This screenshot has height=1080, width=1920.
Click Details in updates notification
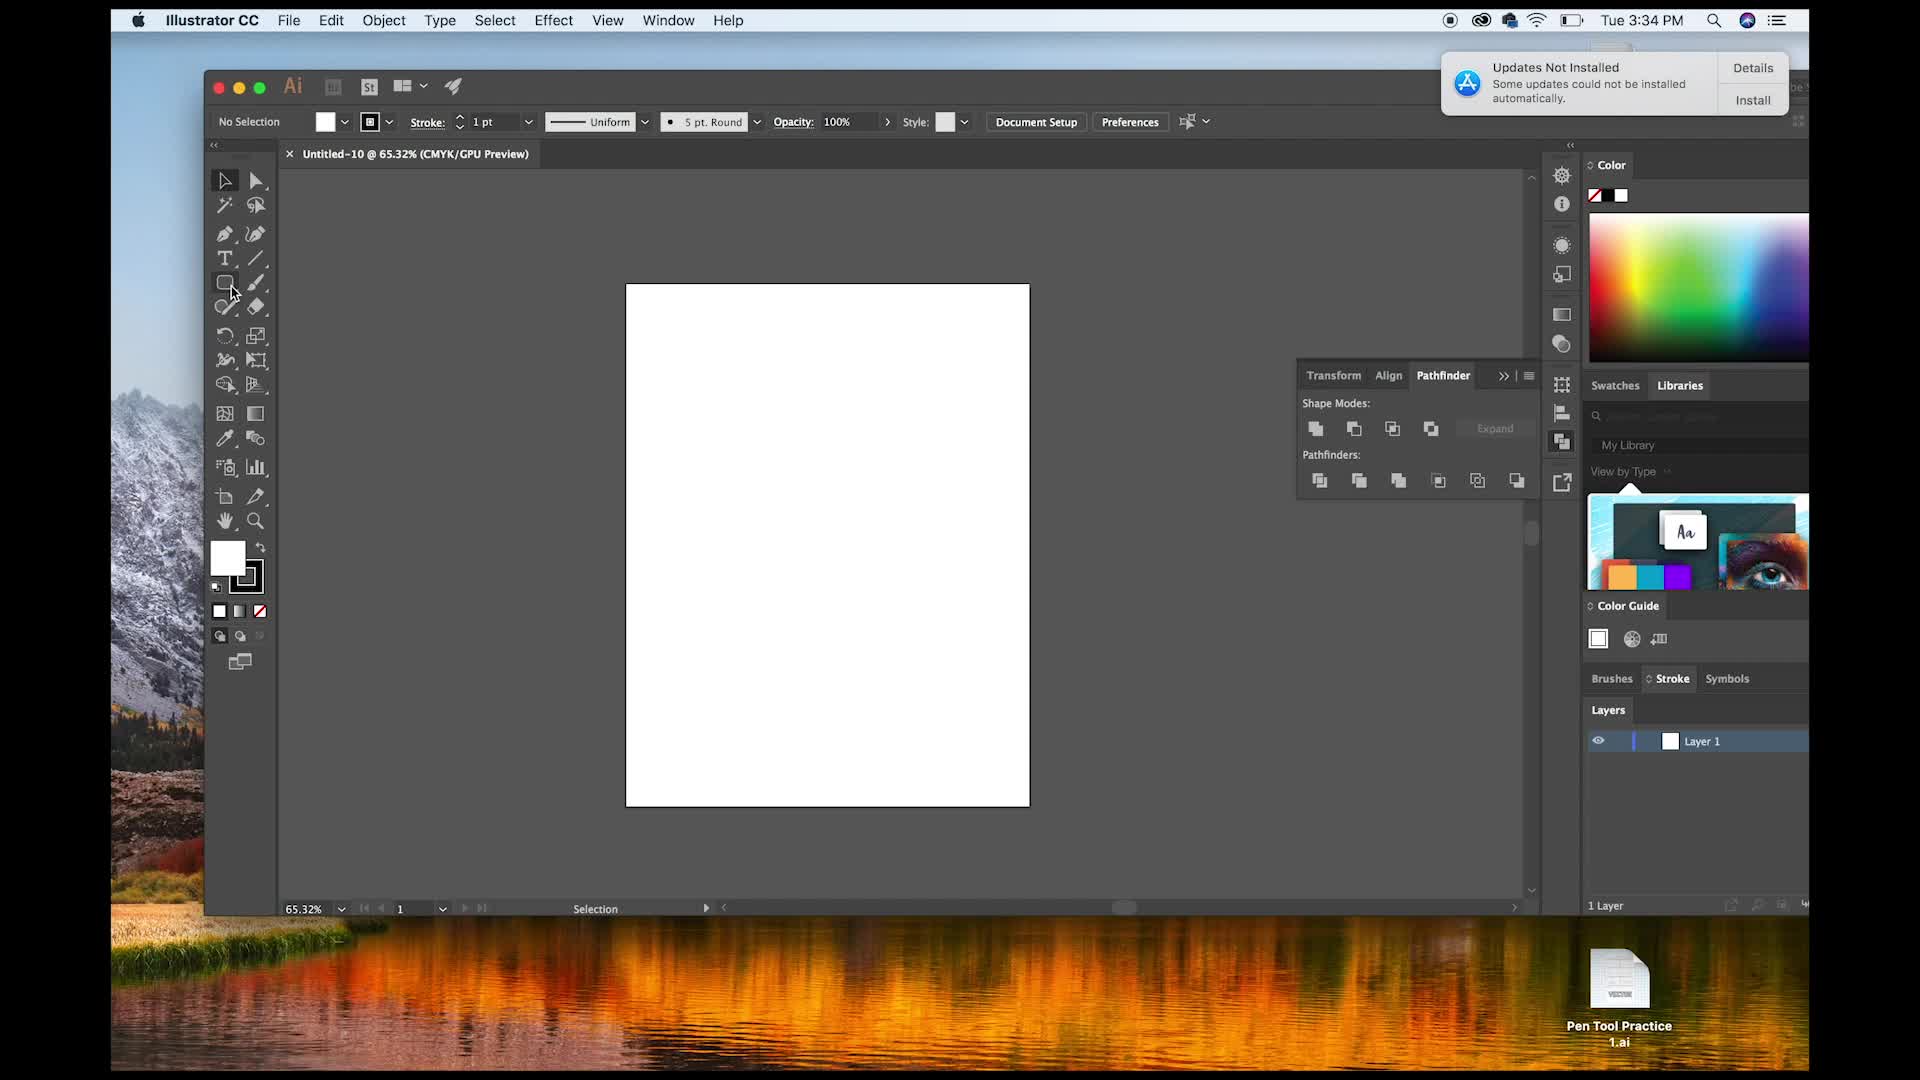[1753, 68]
